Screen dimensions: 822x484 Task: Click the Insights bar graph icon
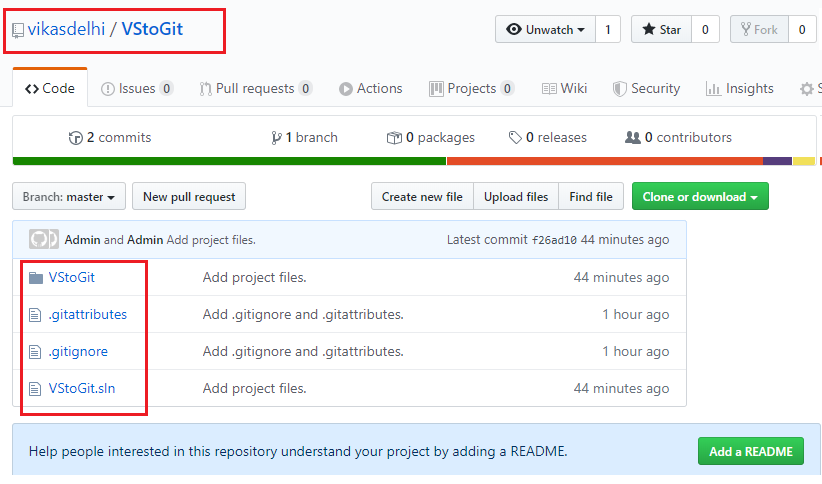point(713,89)
